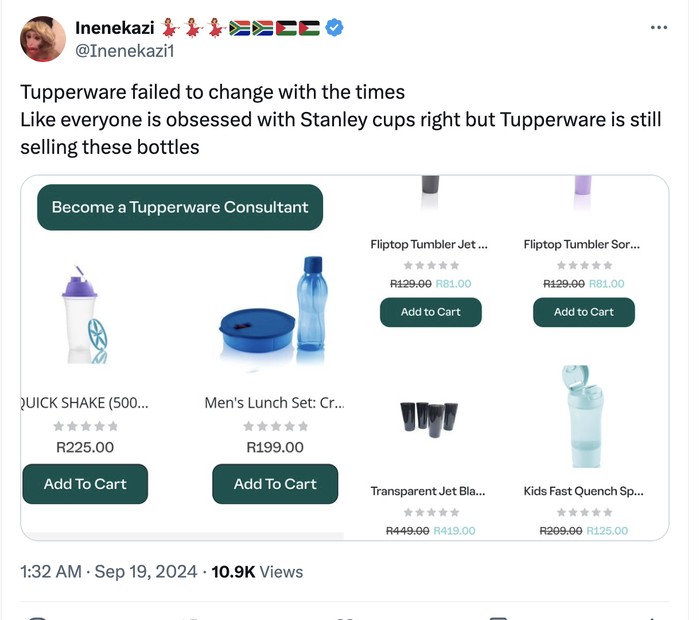Add Men's Lunch Set to cart
The width and height of the screenshot is (700, 620).
click(x=275, y=484)
